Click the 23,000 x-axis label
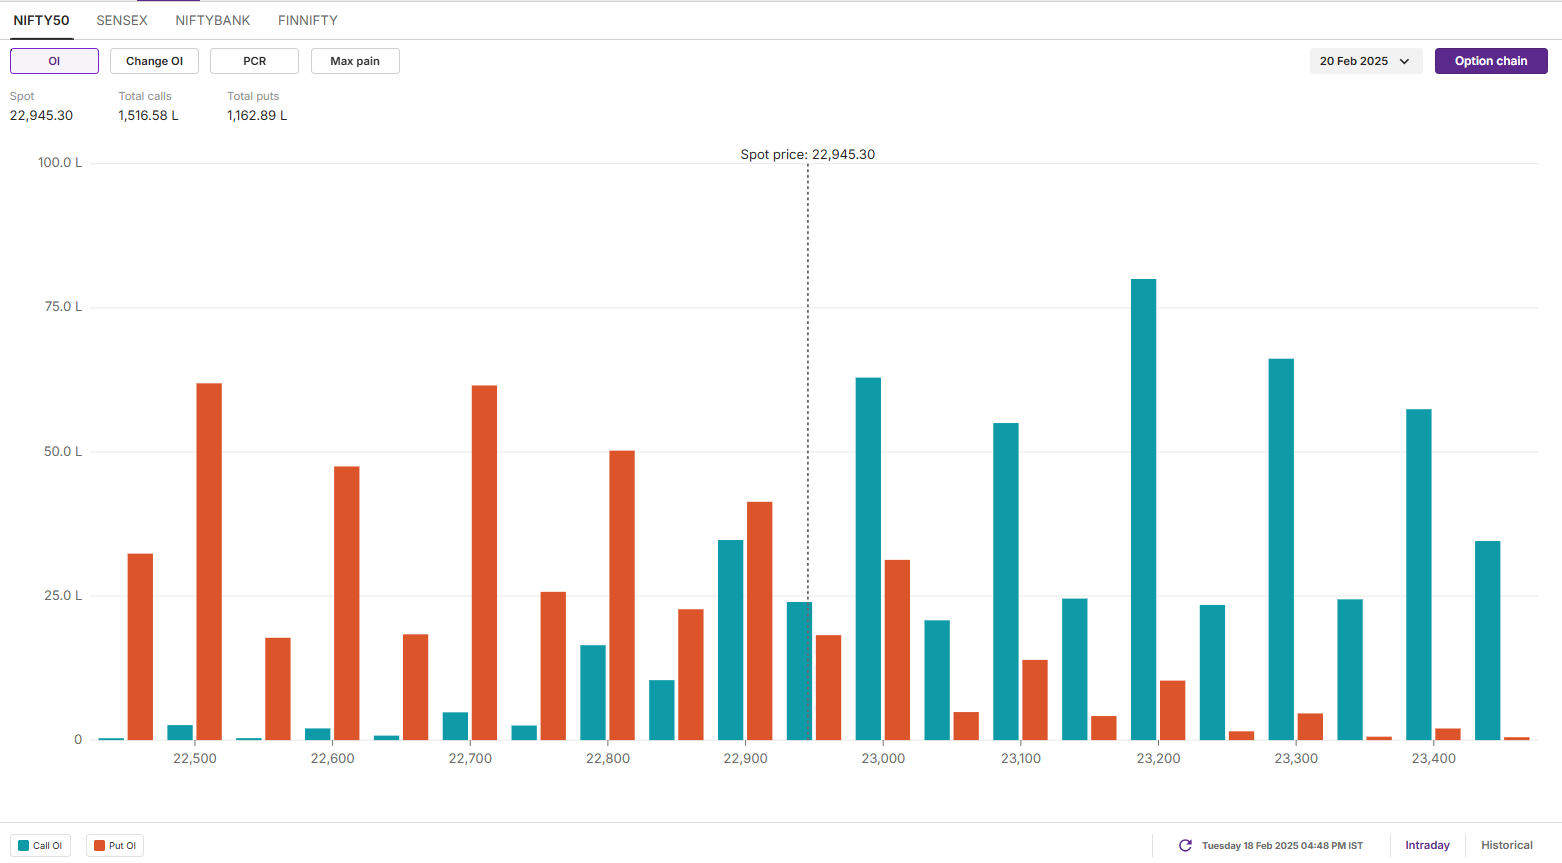The height and width of the screenshot is (863, 1562). 883,758
